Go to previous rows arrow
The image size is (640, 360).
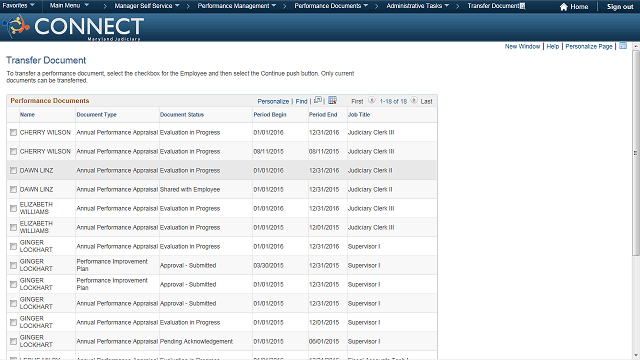tap(371, 100)
